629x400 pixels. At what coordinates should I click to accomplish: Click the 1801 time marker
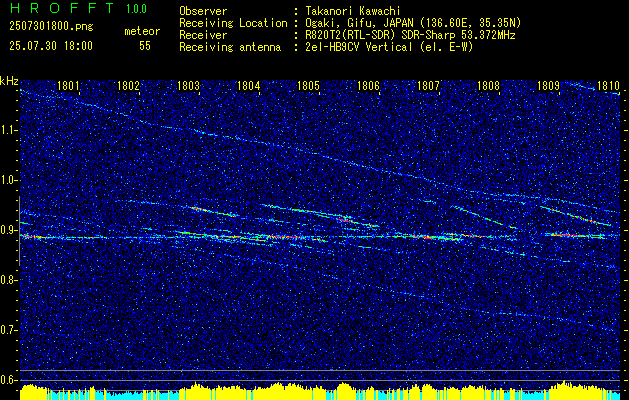(69, 86)
